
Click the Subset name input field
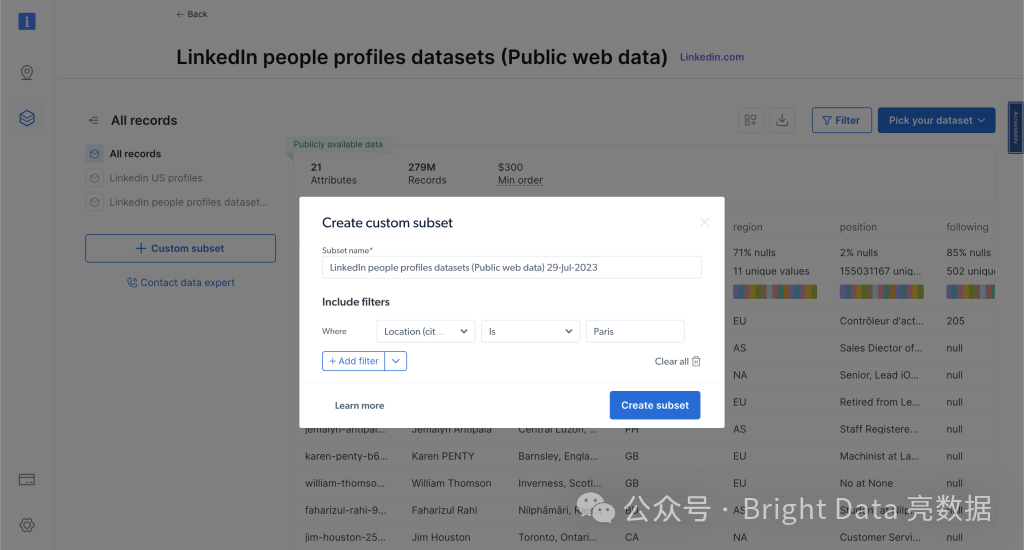511,268
